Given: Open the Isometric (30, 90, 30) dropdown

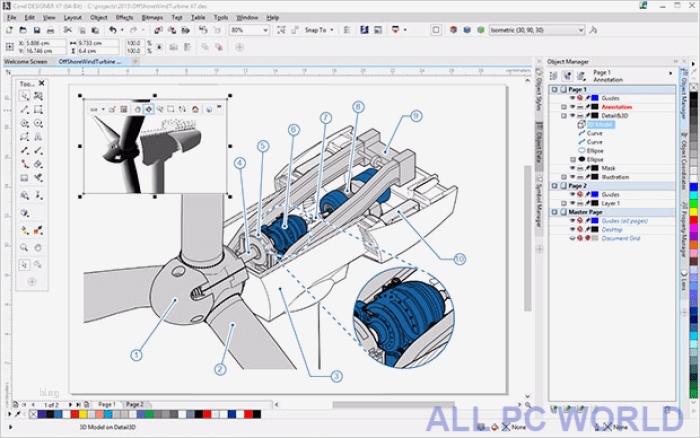Looking at the screenshot, I should click(x=581, y=30).
